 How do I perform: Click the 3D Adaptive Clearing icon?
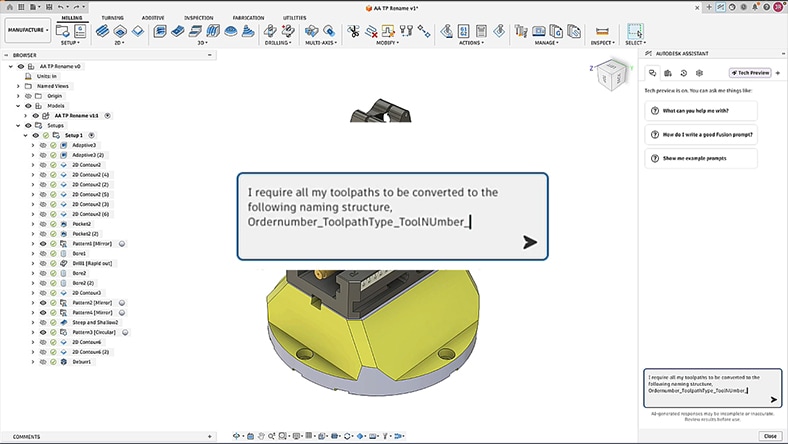[160, 31]
